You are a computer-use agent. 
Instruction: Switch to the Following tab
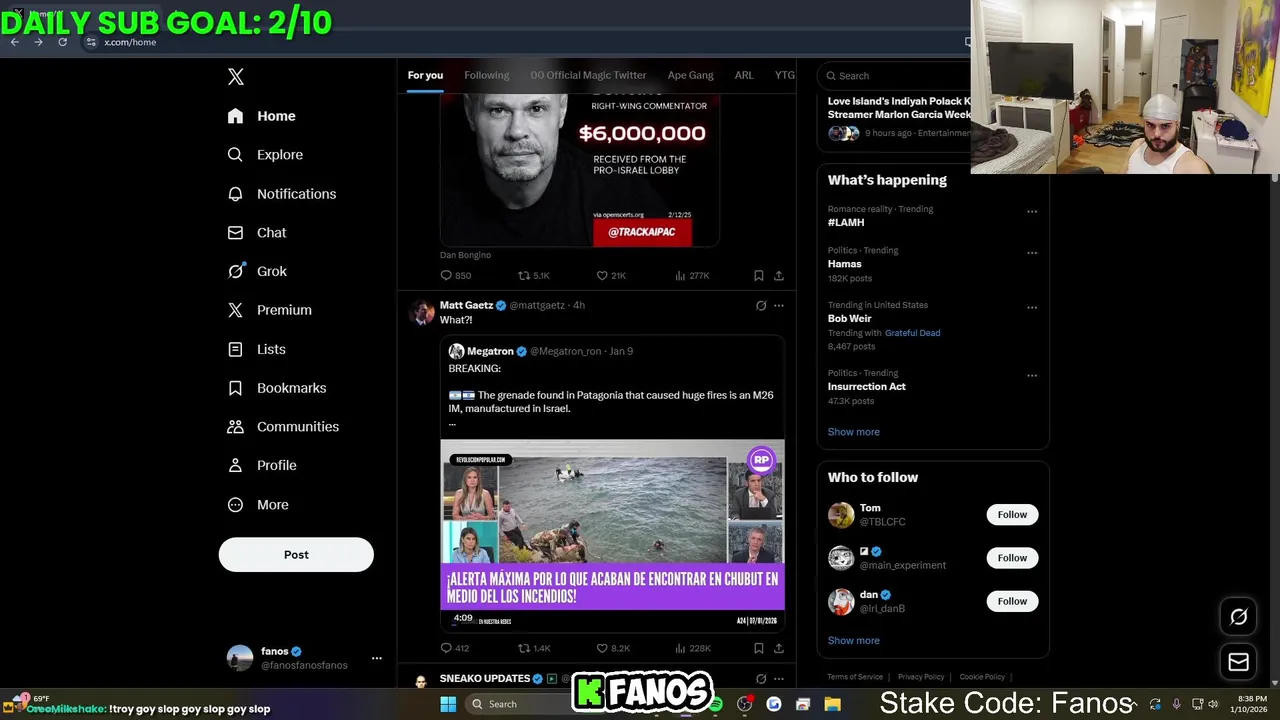point(486,75)
